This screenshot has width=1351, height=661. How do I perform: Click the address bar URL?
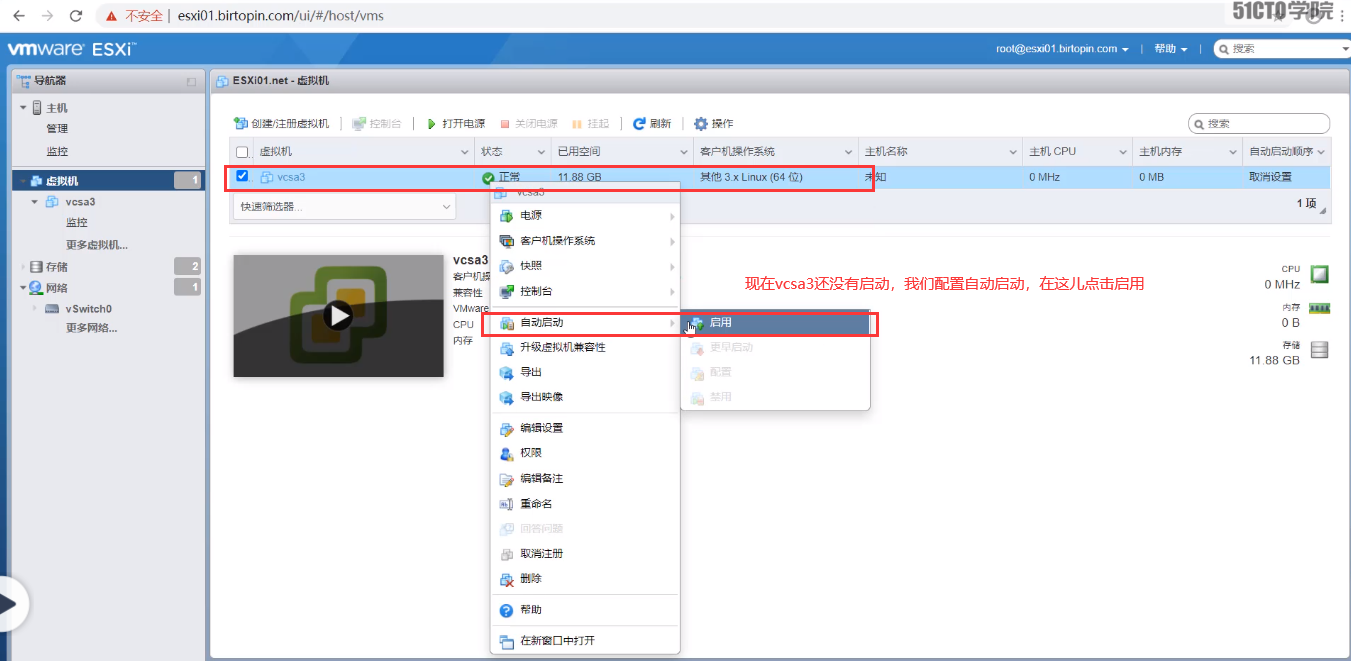(280, 16)
